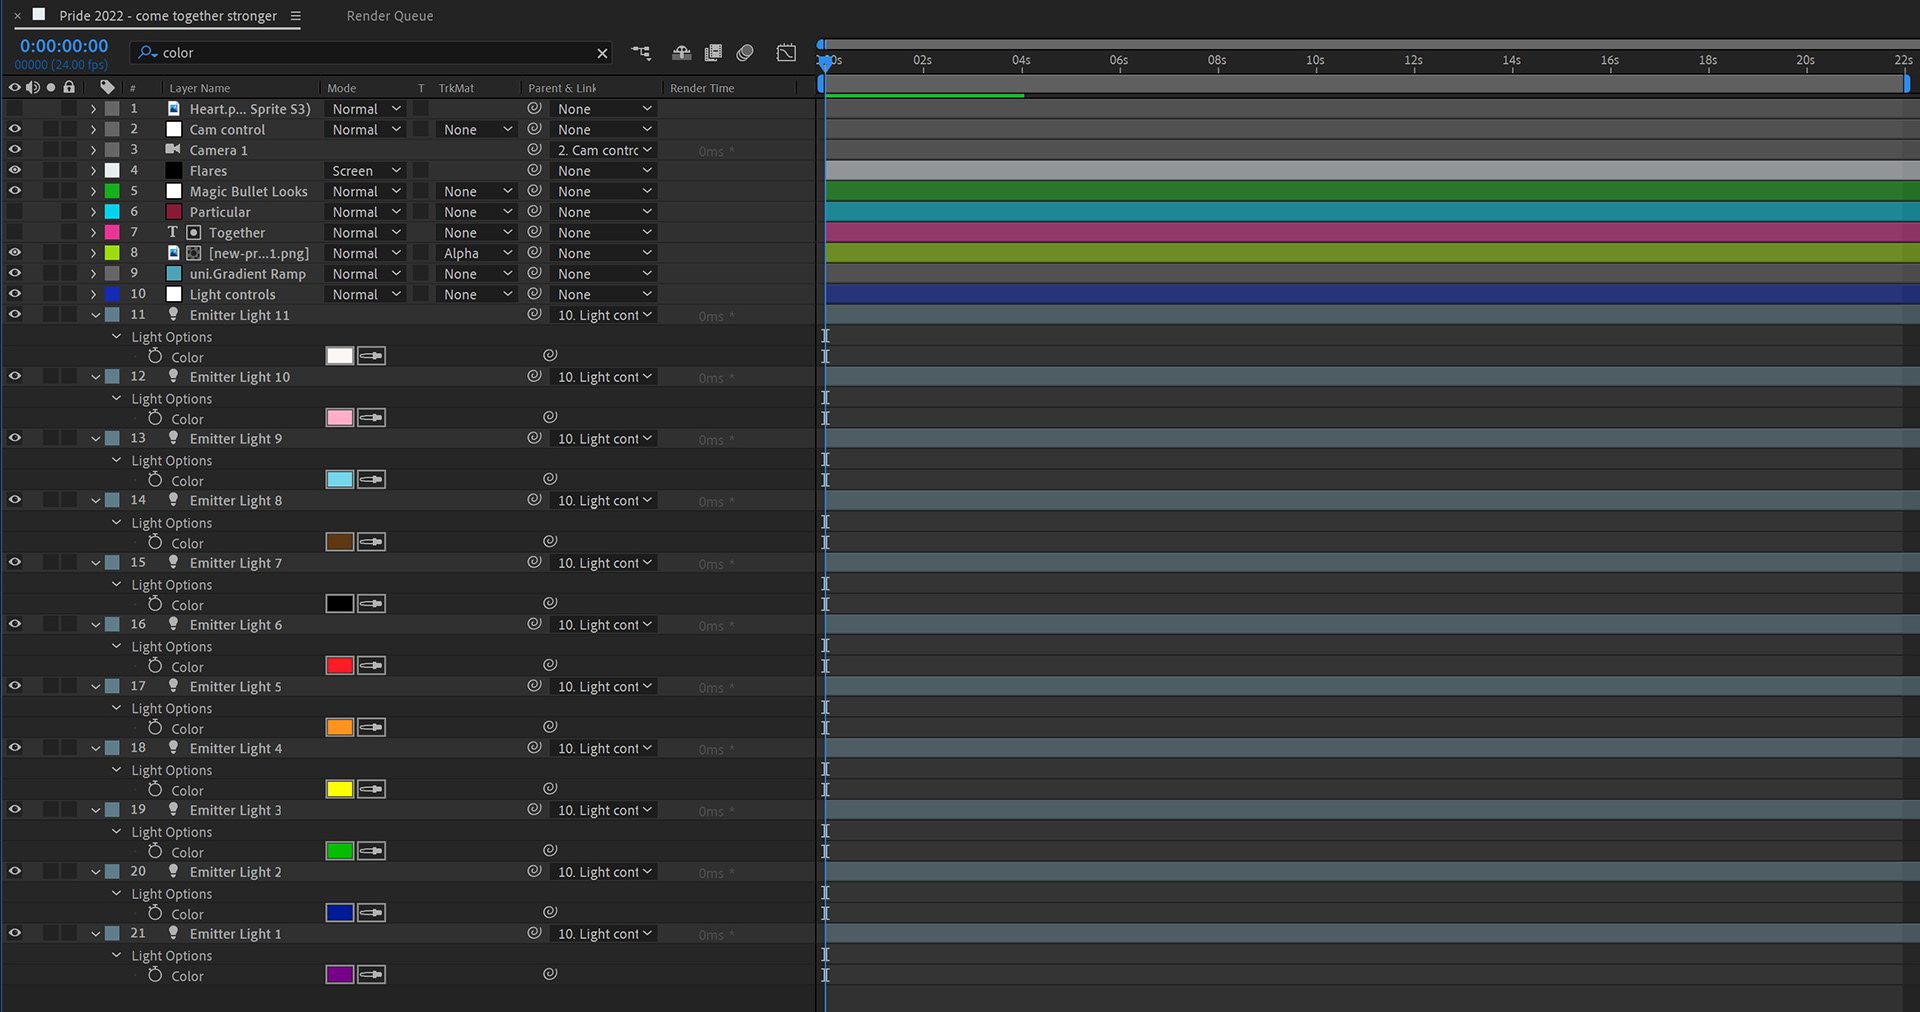Click the TrkMat column header

pos(456,88)
